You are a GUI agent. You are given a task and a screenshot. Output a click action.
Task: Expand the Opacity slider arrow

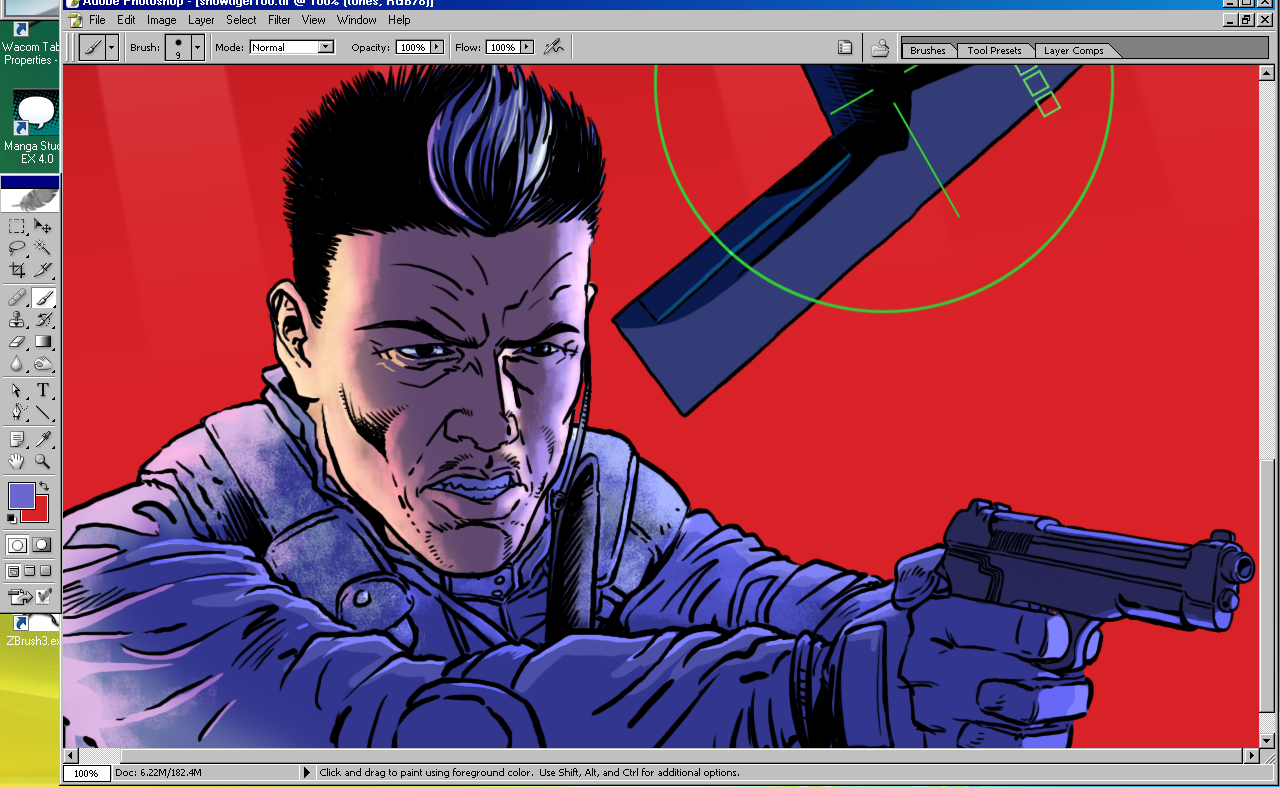coord(437,47)
